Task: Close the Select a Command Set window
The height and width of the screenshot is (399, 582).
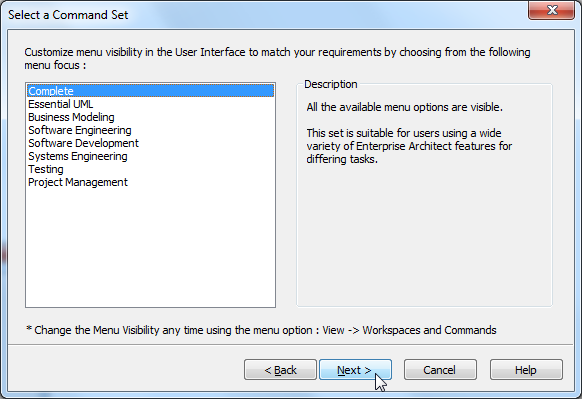Action: (552, 10)
